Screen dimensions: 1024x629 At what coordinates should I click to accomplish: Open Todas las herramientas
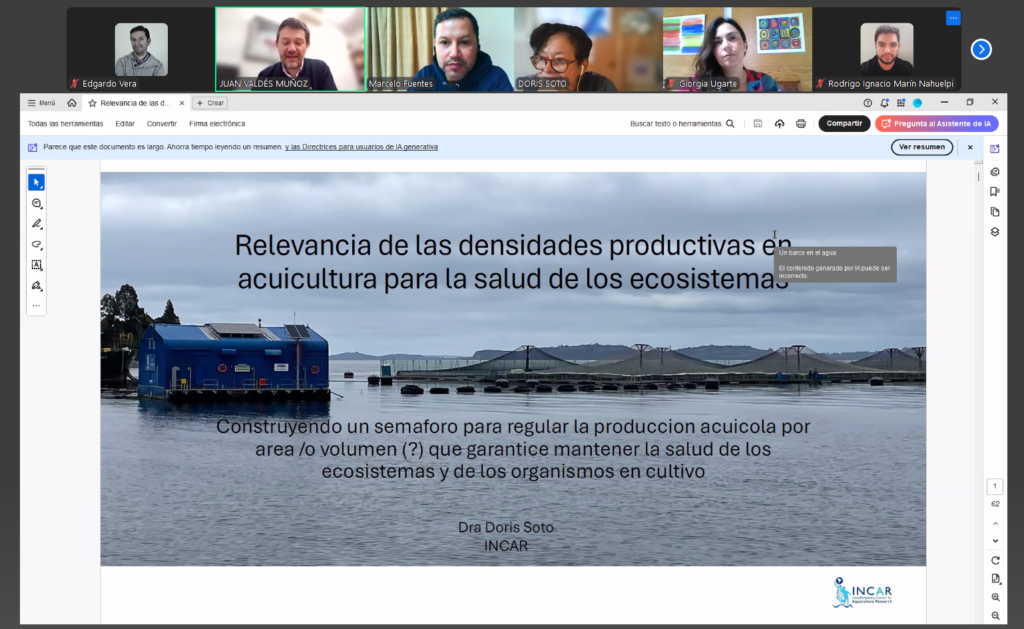(65, 124)
